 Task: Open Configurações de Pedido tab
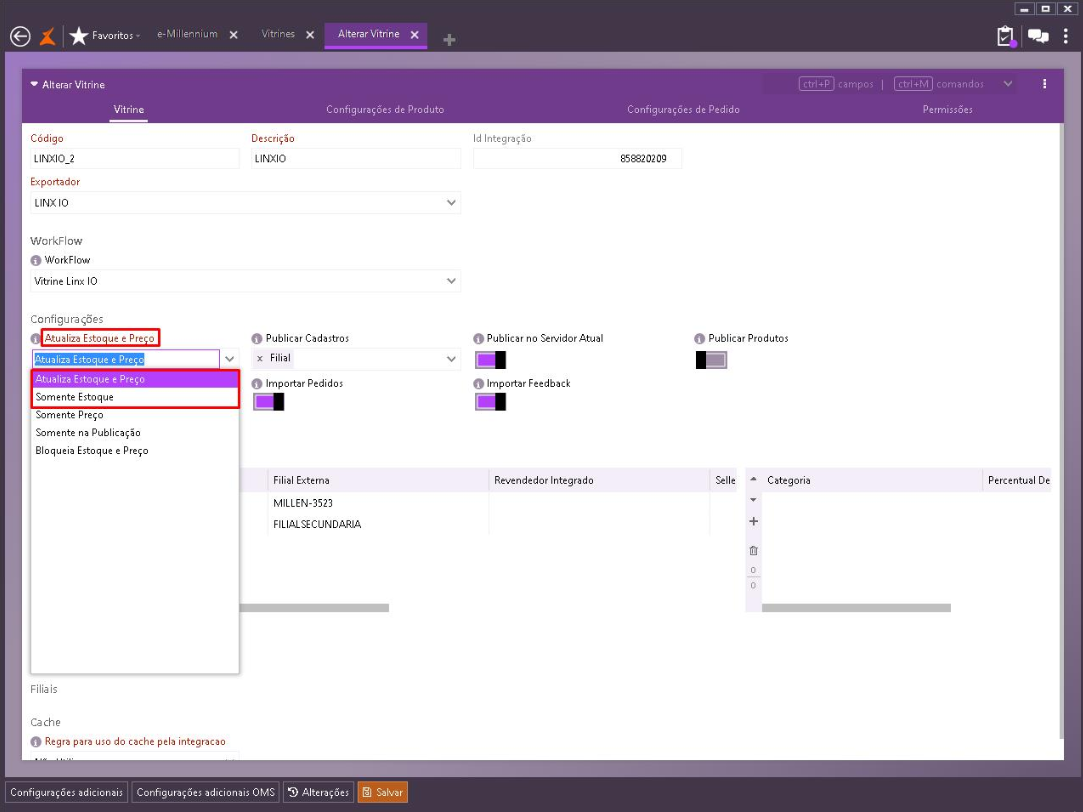[x=683, y=109]
